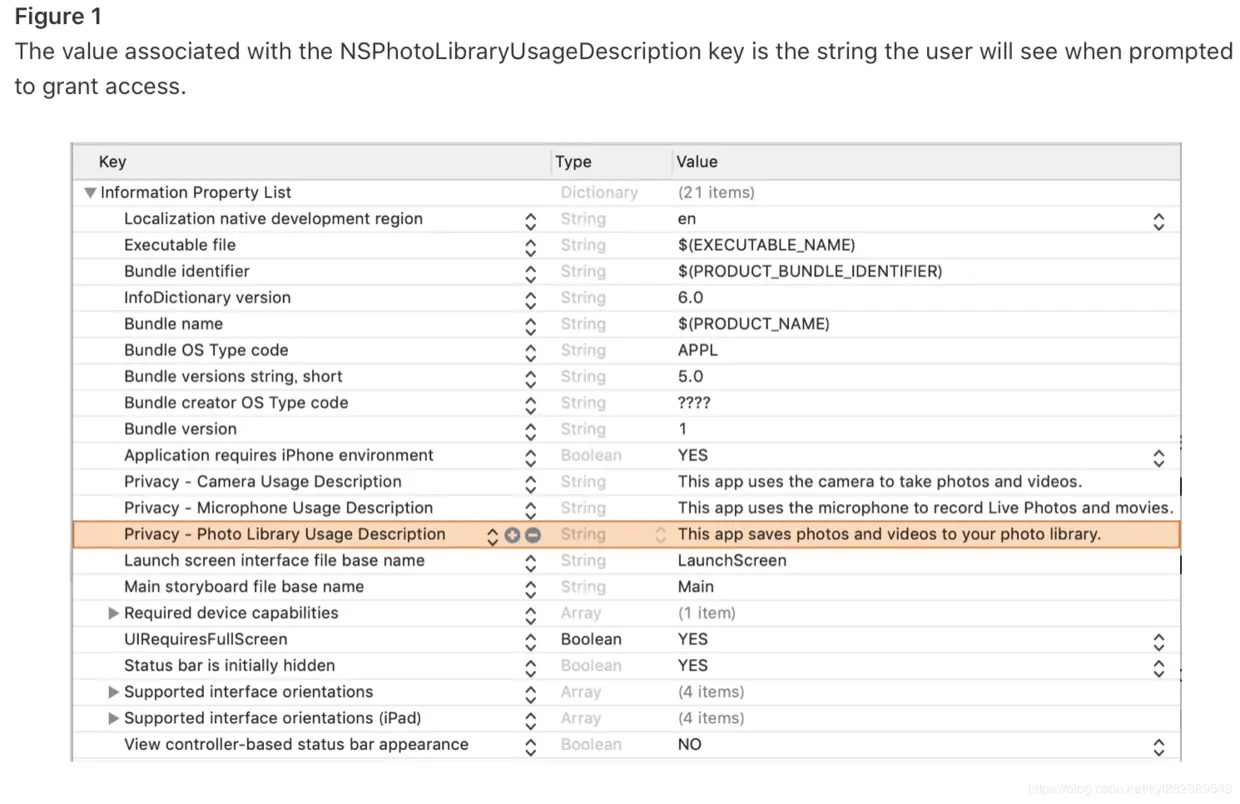
Task: Click the minus icon on Photo Library row
Action: [532, 535]
